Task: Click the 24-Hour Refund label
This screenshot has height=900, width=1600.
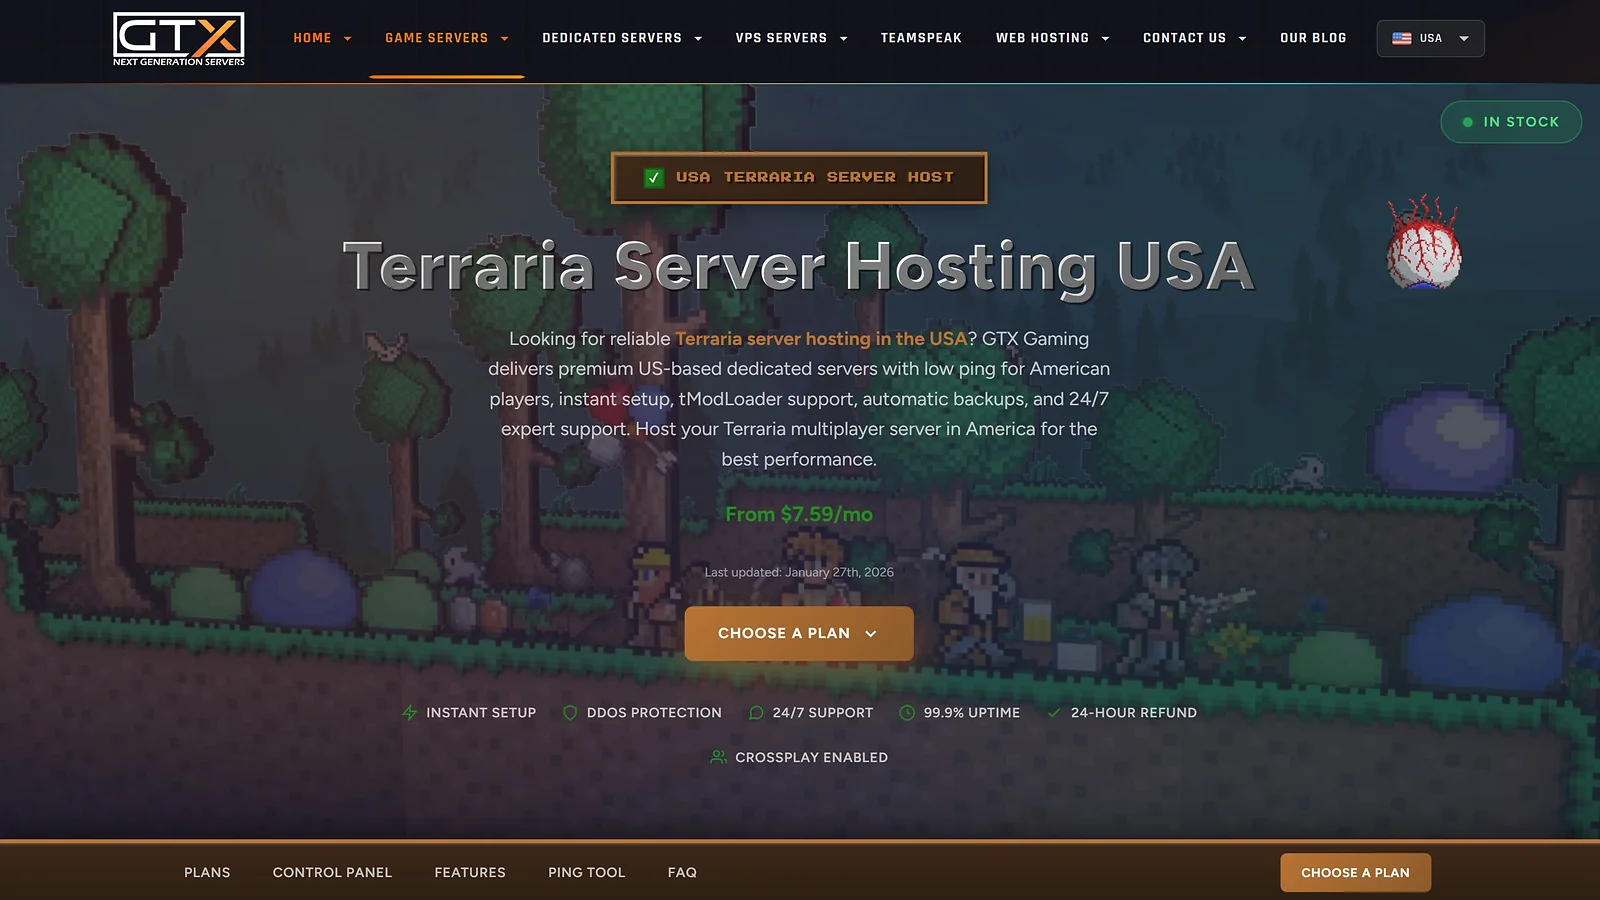Action: pos(1134,713)
